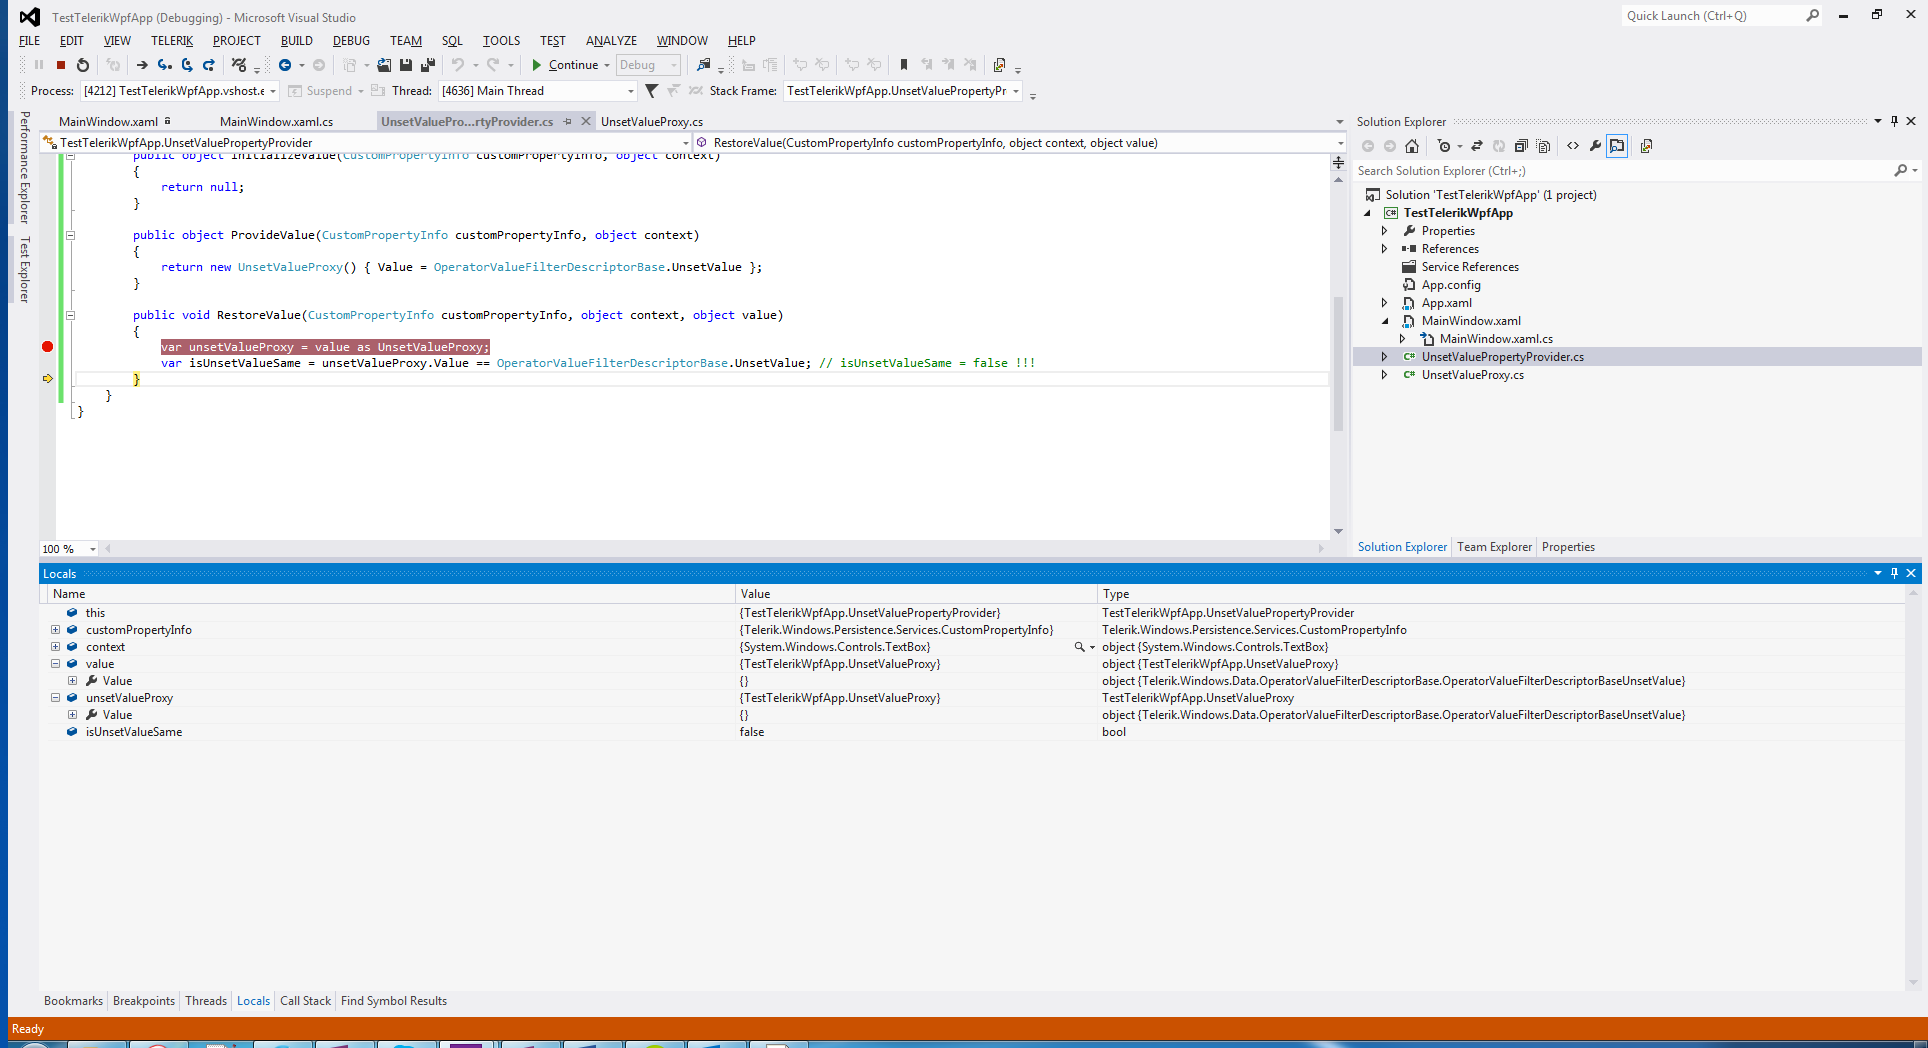Click the View Code icon in Solution Explorer
Screen dimensions: 1928x1048
pyautogui.click(x=1573, y=146)
